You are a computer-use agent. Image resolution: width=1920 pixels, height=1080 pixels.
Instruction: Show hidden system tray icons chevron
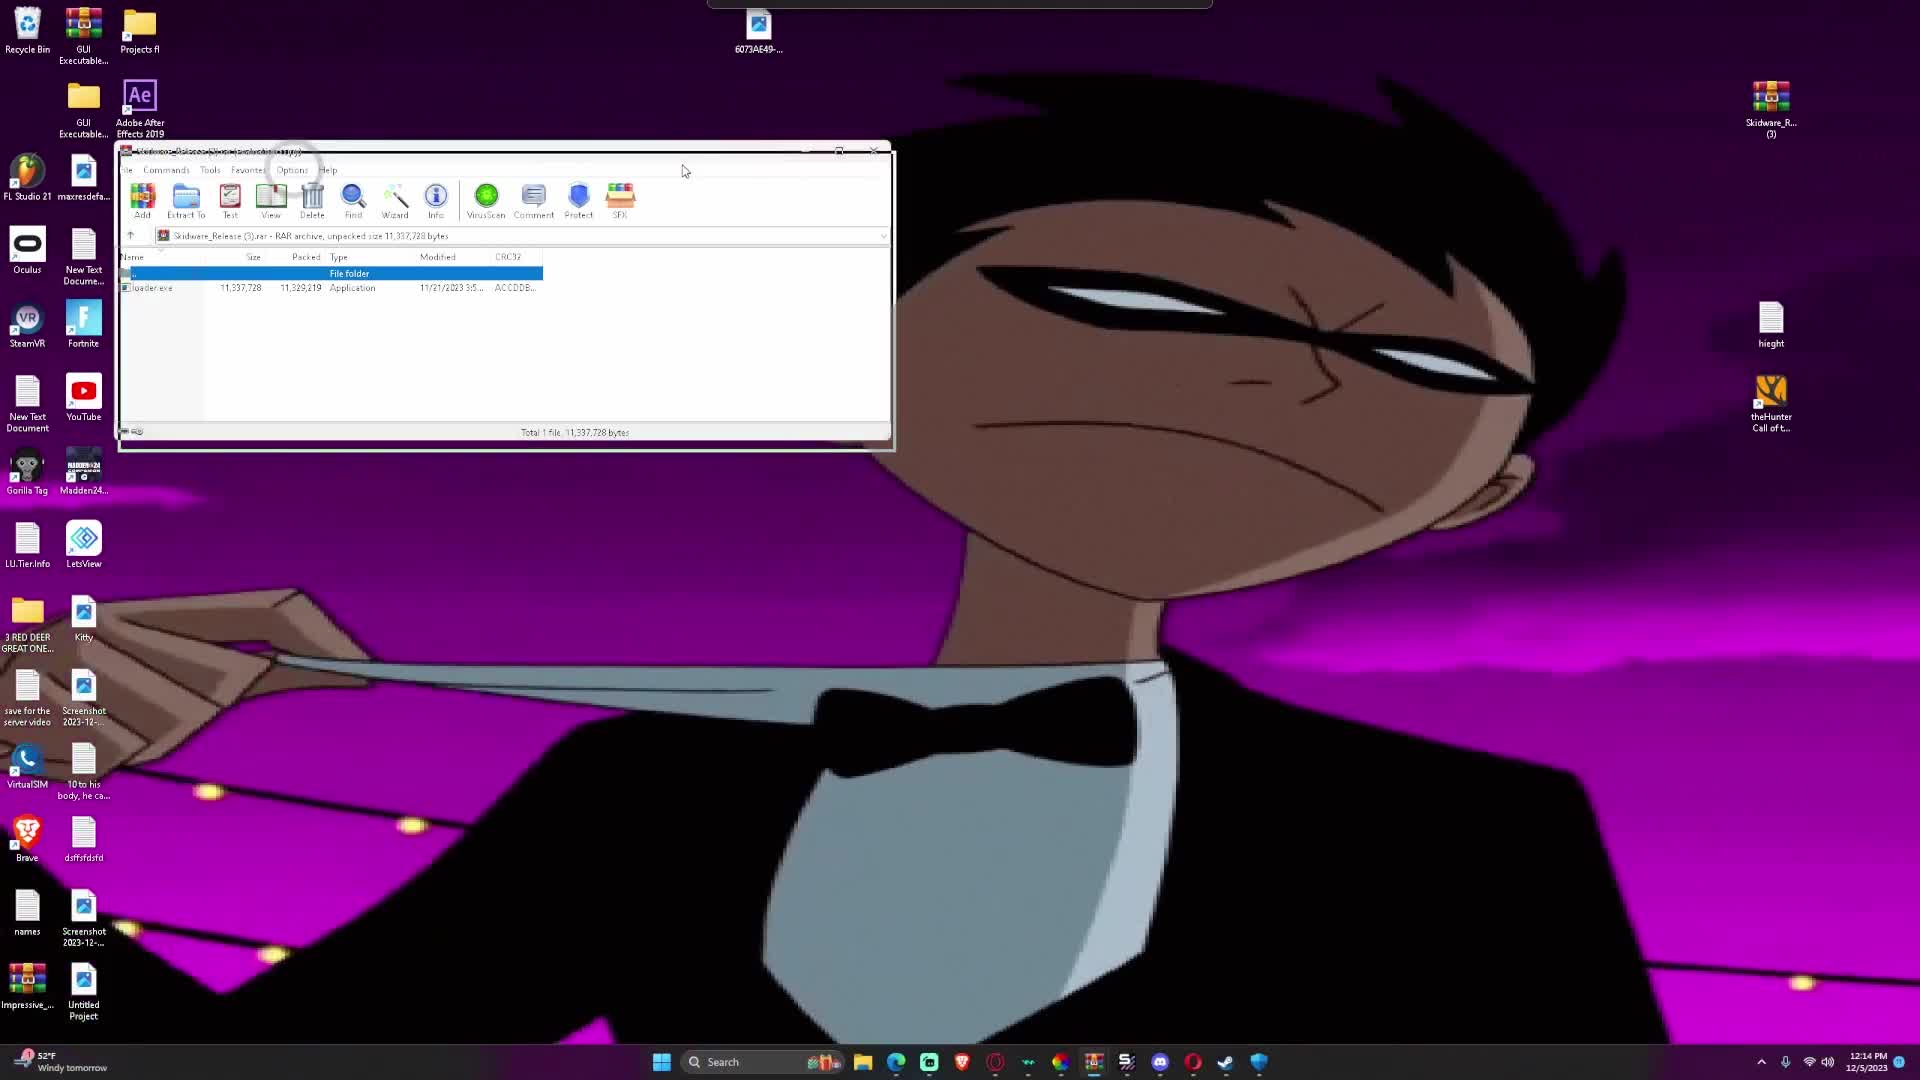point(1761,1062)
